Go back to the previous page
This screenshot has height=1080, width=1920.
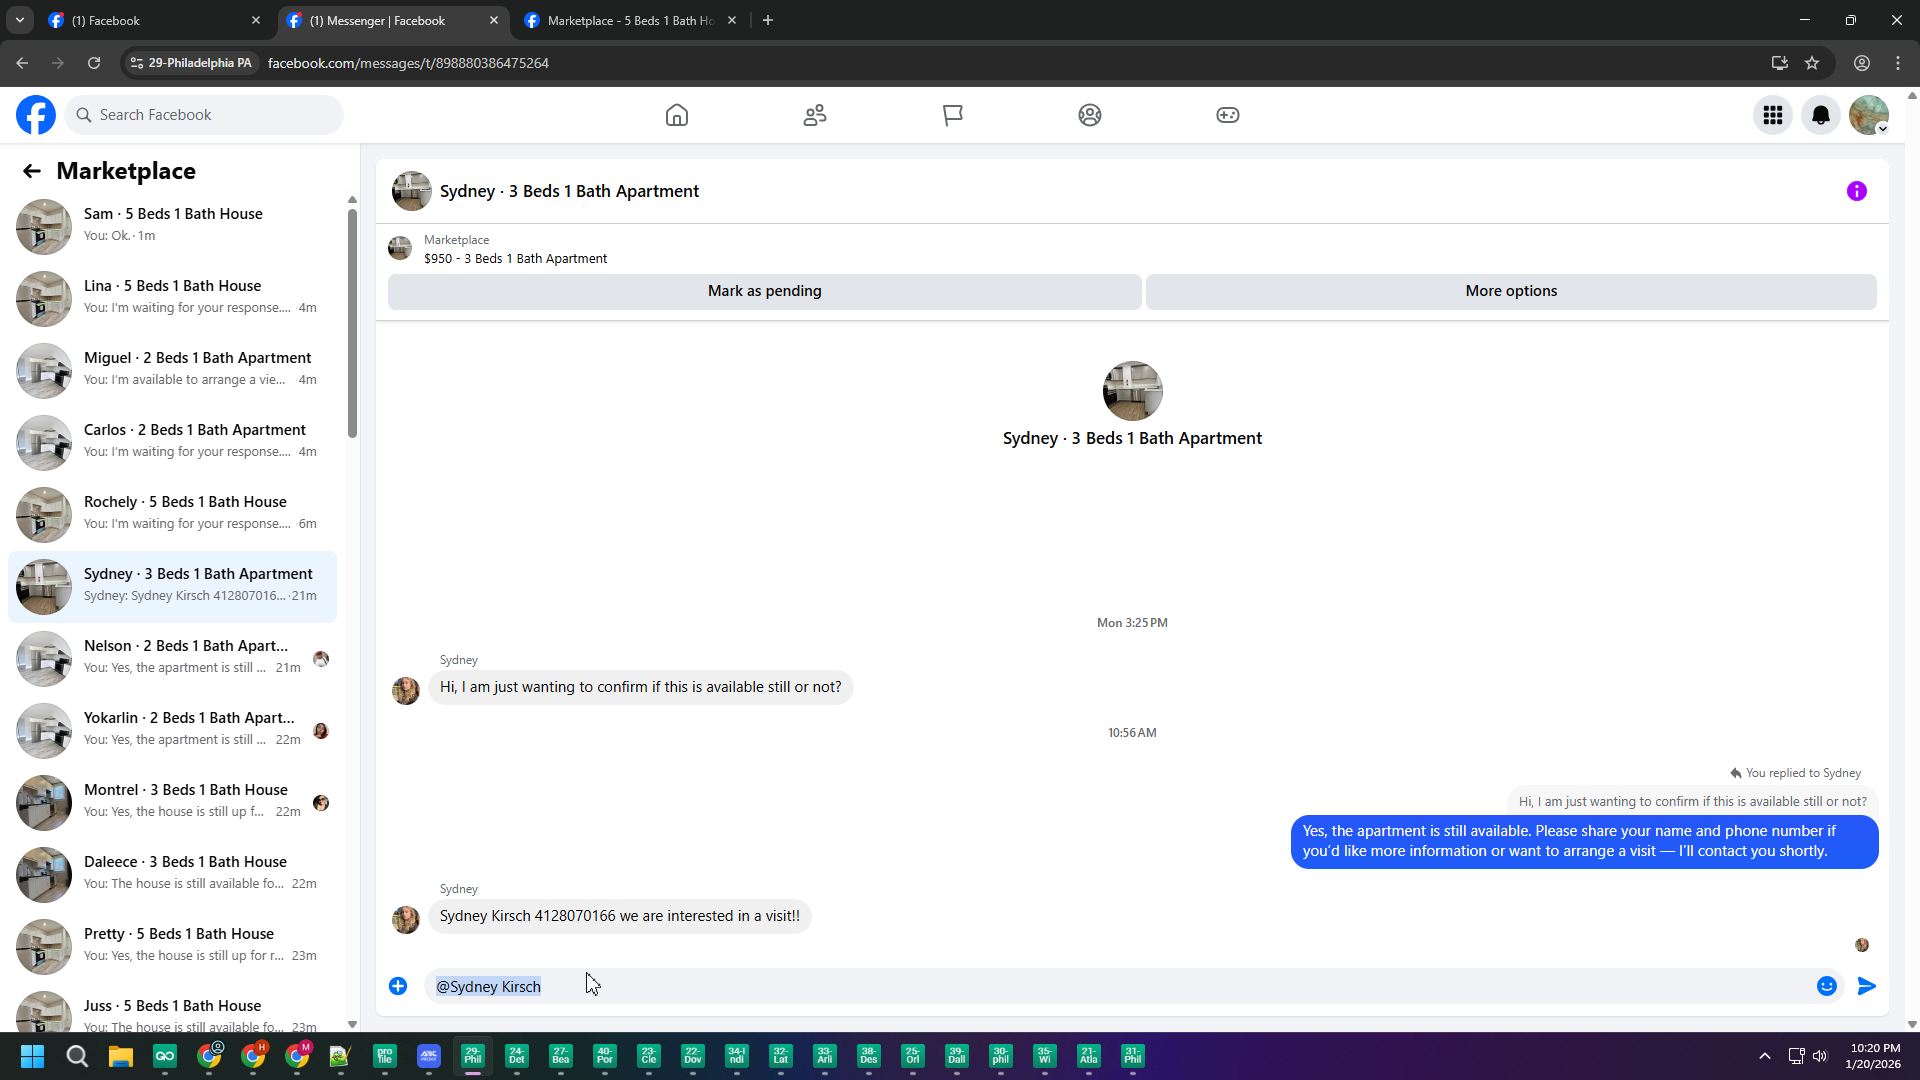coord(22,63)
